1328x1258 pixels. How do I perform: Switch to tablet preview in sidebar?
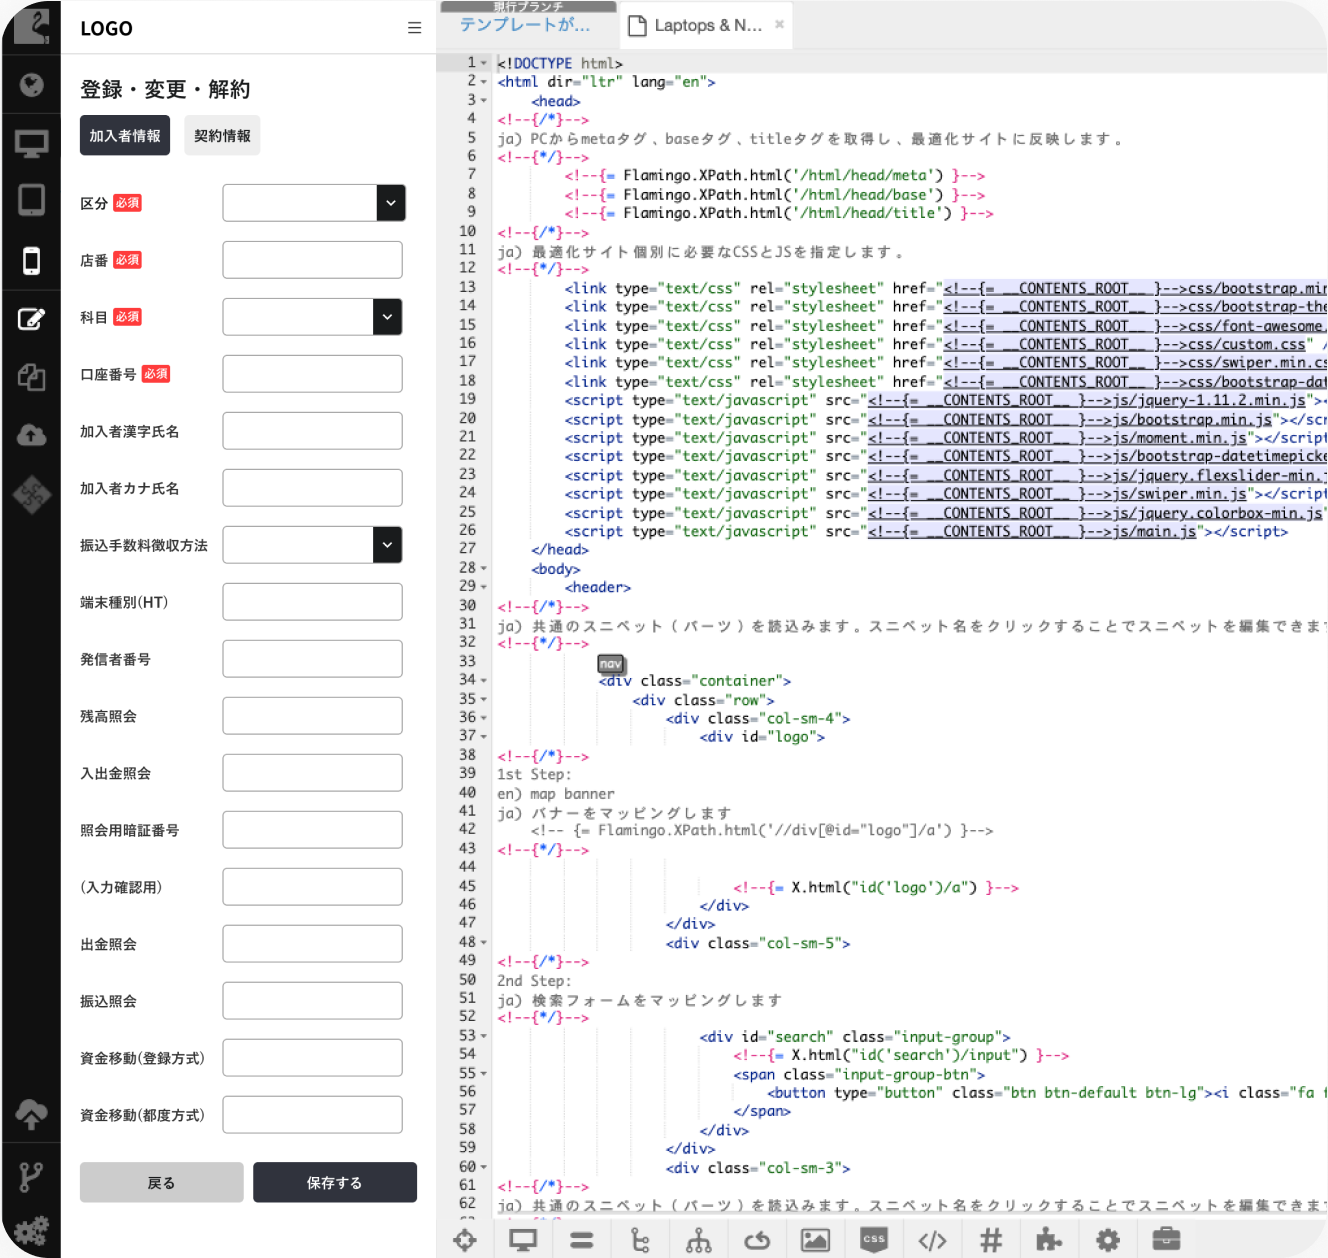31,200
